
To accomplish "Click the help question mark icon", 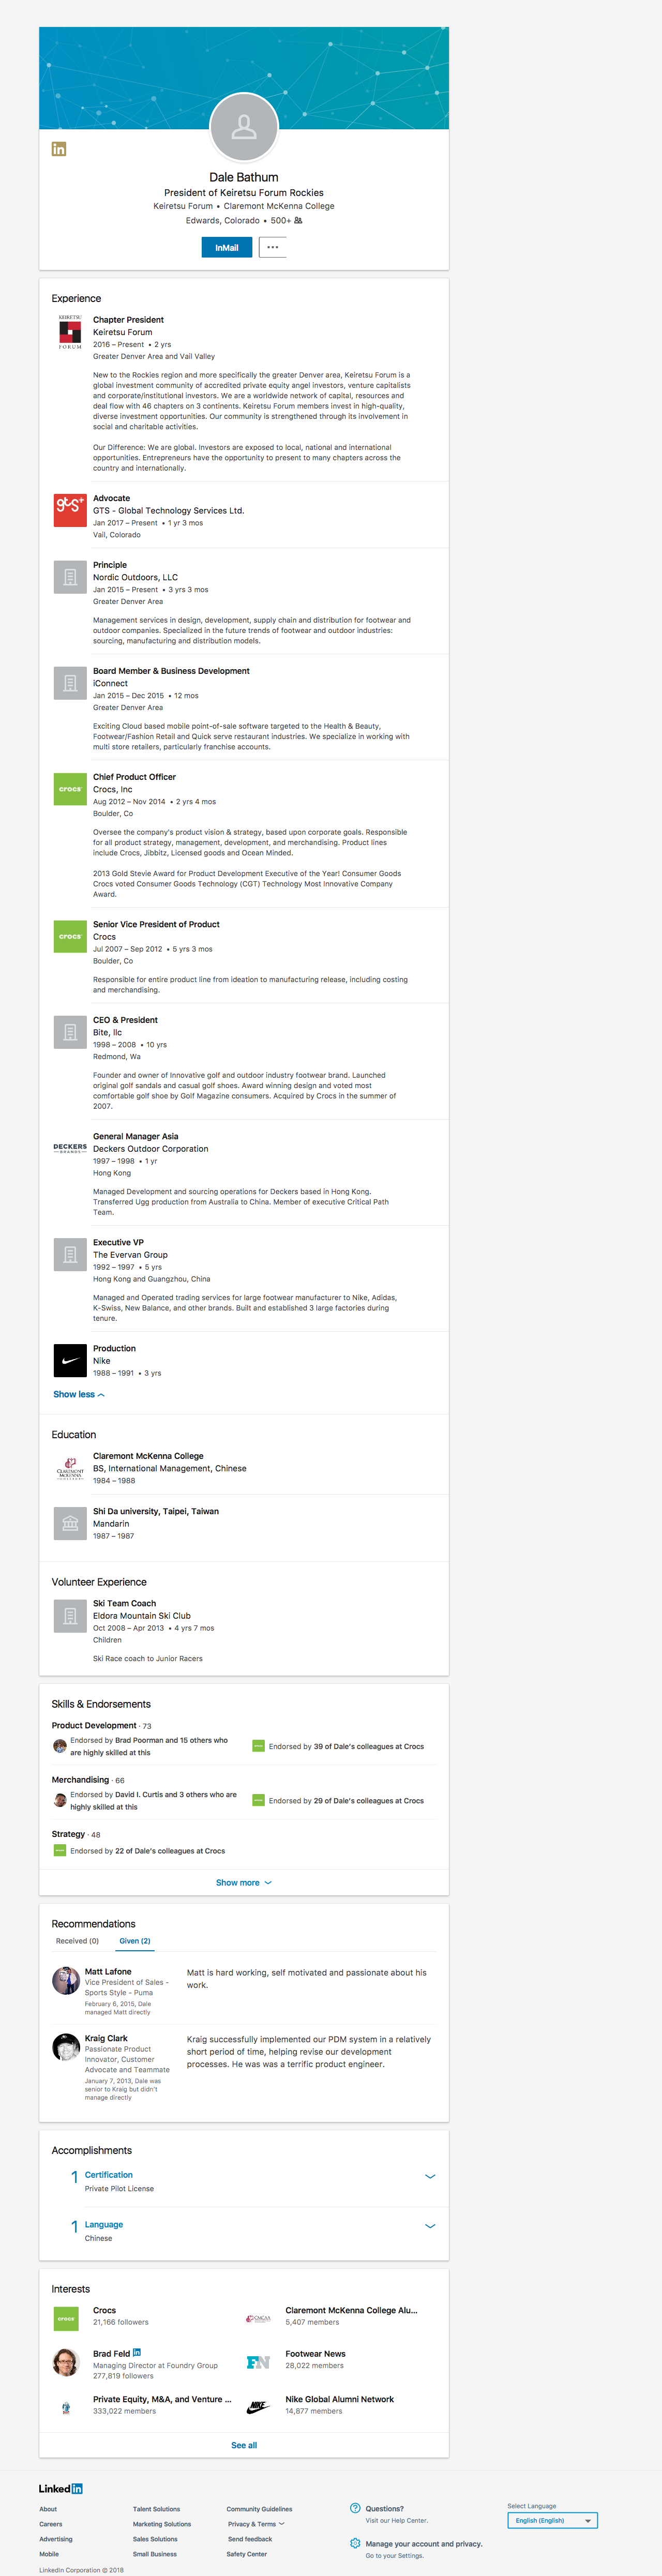I will point(355,2508).
